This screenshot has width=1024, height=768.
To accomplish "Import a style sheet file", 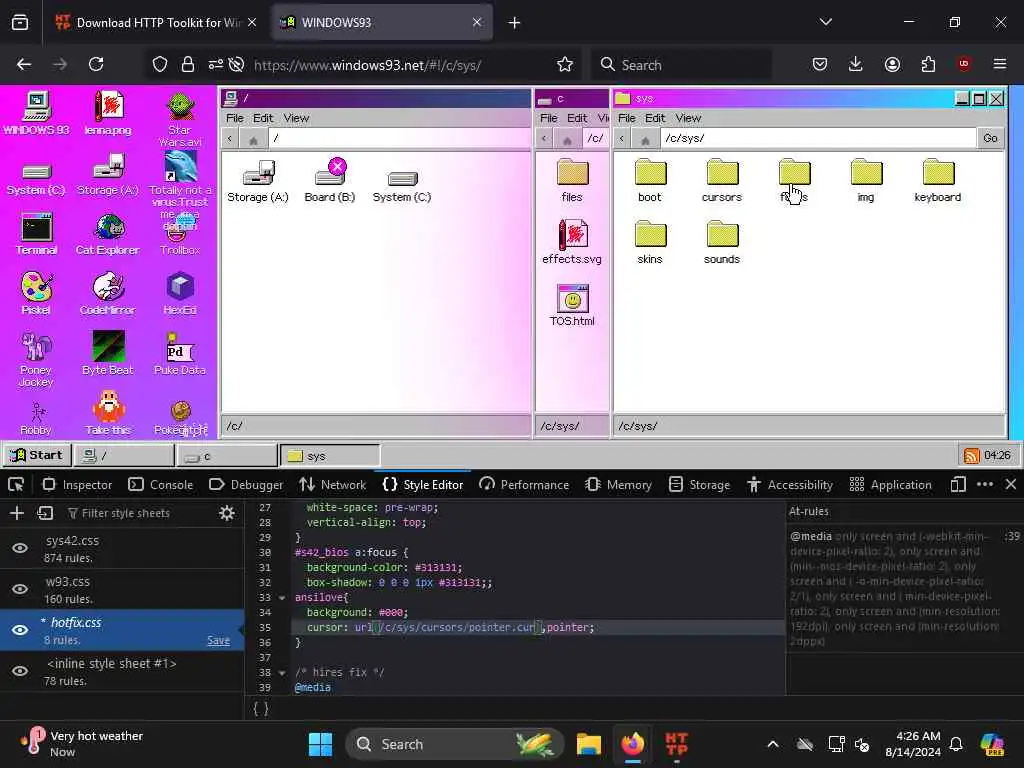I will 45,513.
